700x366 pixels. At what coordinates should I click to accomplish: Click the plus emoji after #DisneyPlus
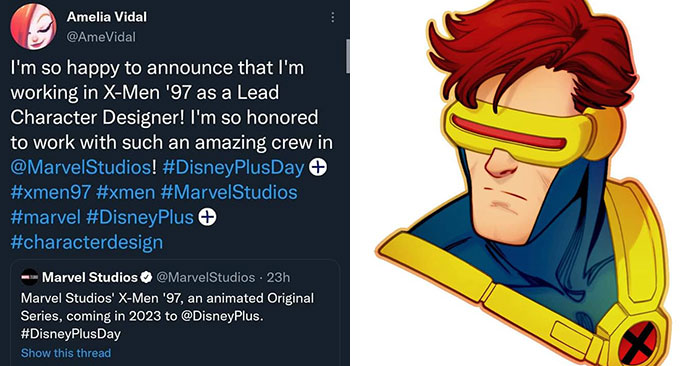[x=207, y=217]
